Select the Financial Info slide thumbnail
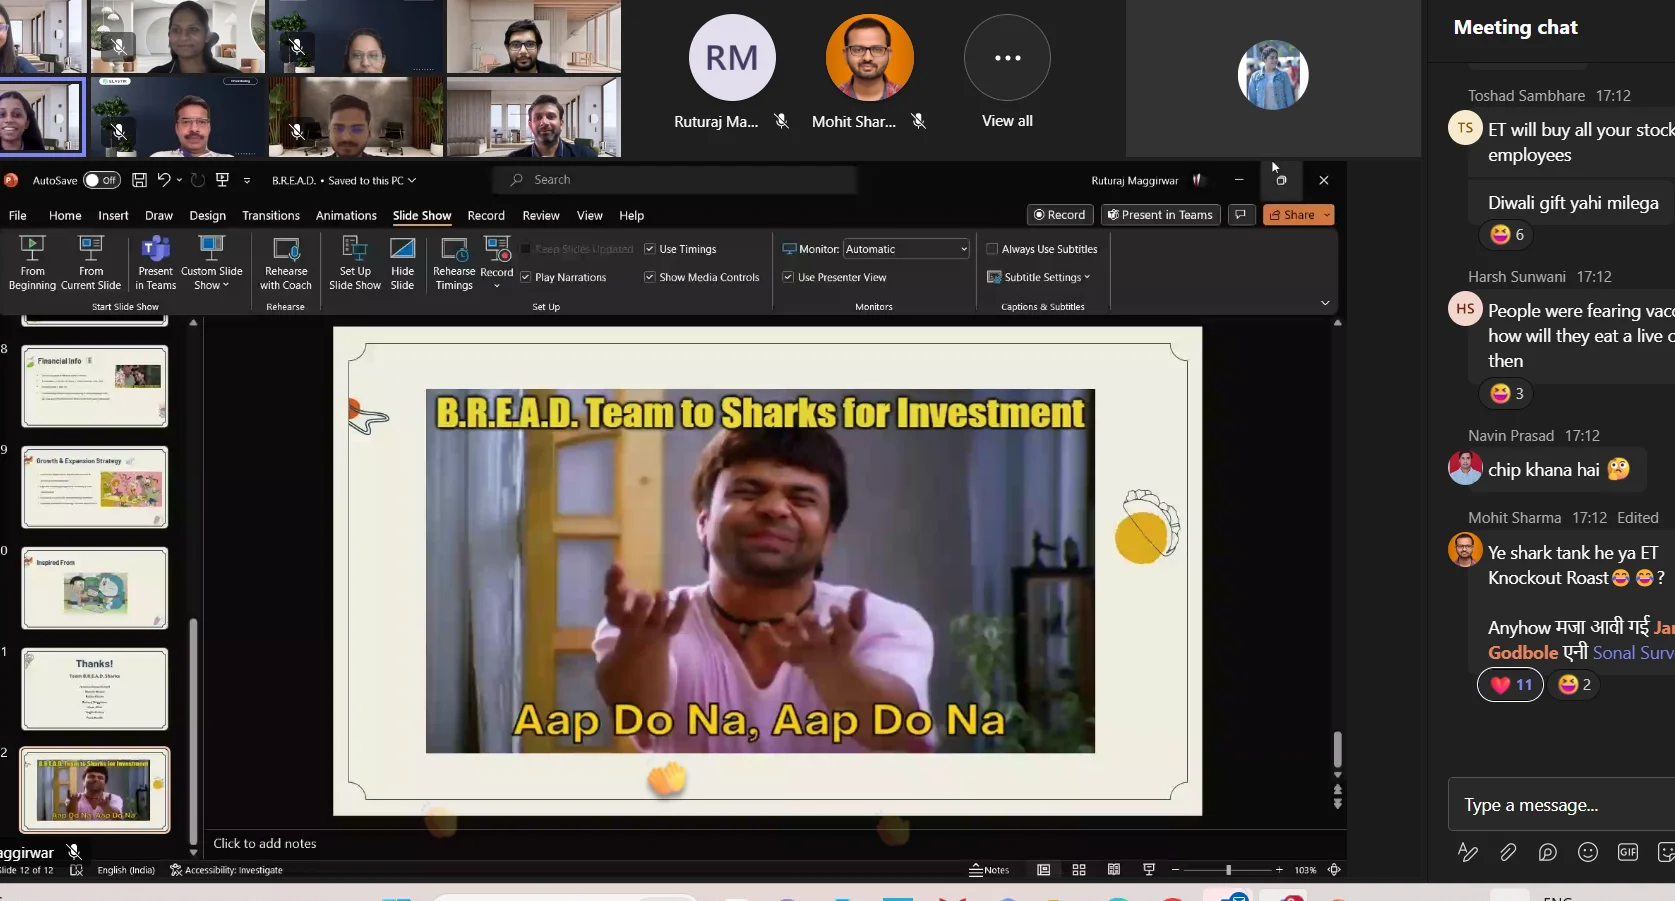This screenshot has width=1675, height=901. click(95, 386)
